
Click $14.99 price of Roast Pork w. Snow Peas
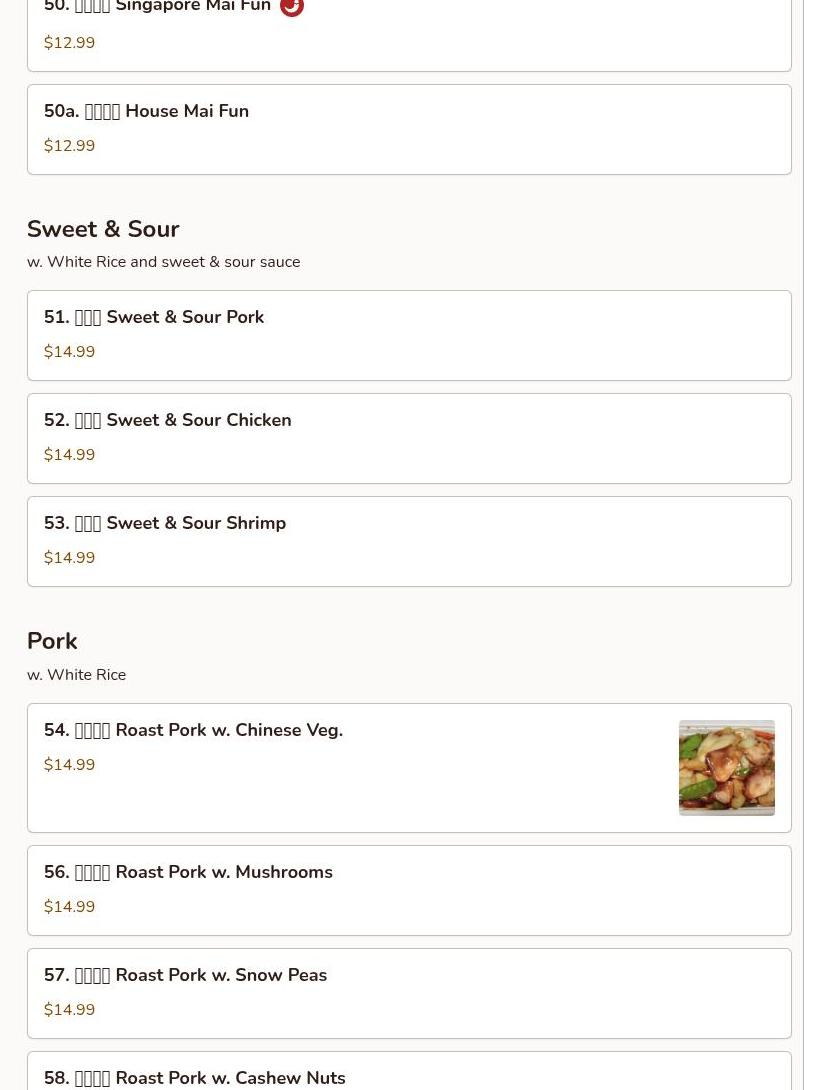tap(69, 1009)
